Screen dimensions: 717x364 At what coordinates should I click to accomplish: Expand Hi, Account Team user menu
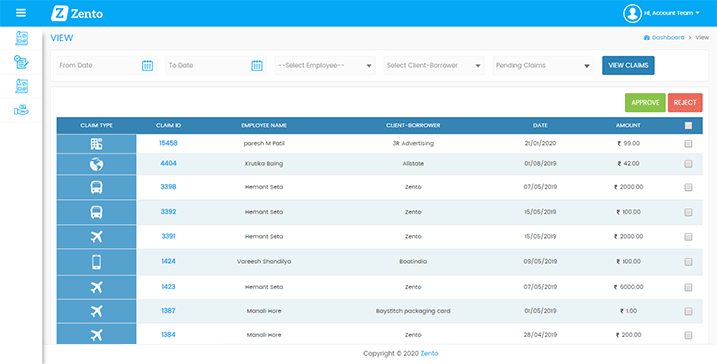click(x=672, y=13)
